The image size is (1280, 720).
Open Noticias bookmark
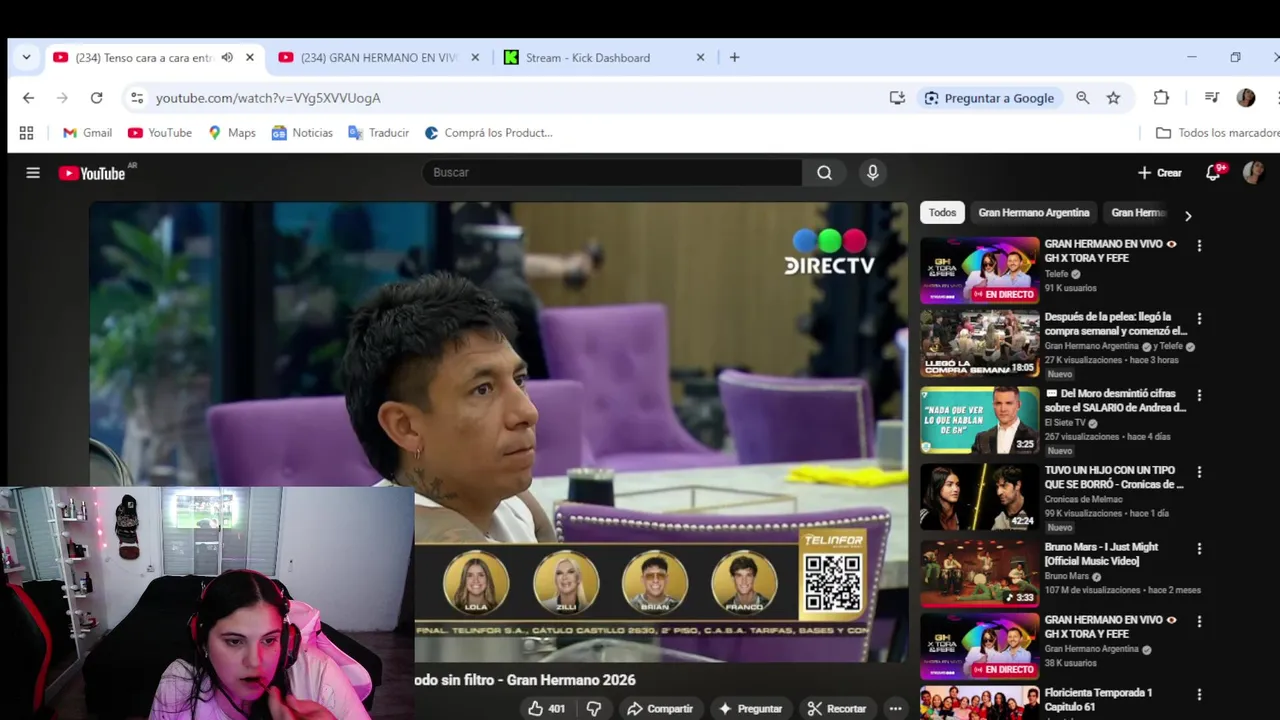click(302, 132)
